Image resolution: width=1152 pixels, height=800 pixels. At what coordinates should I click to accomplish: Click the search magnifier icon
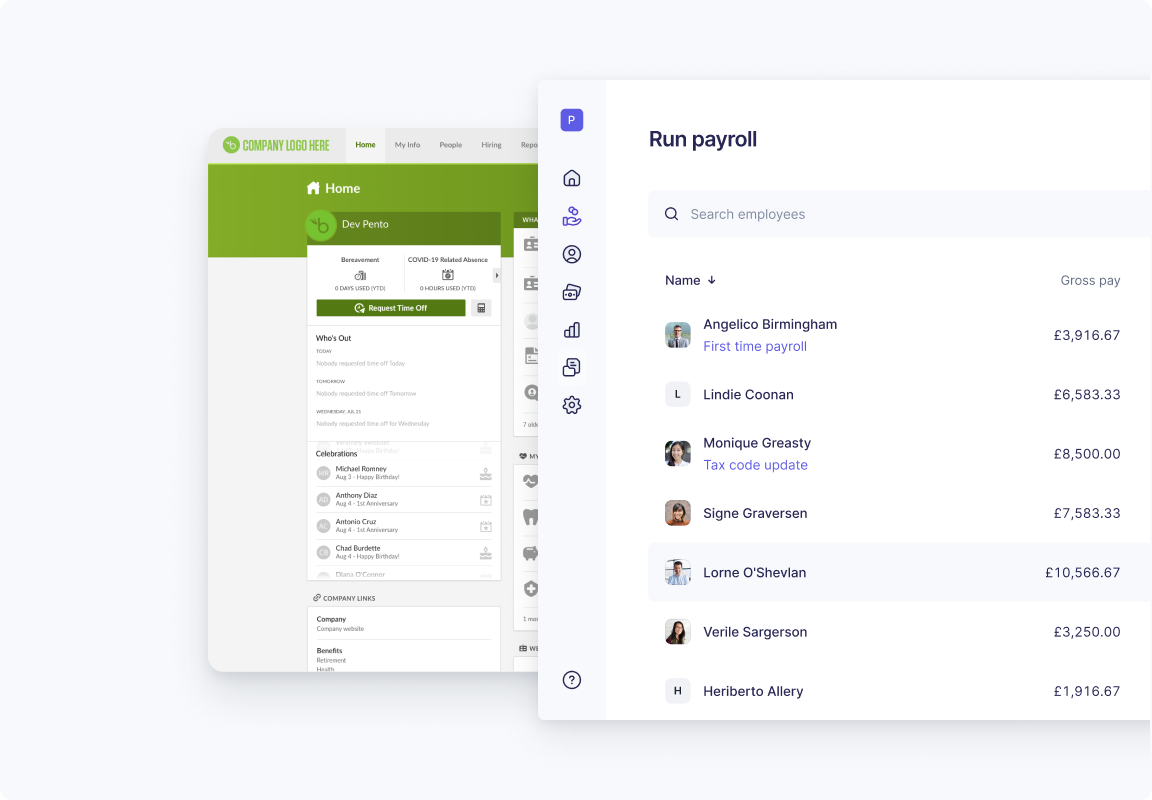point(672,214)
